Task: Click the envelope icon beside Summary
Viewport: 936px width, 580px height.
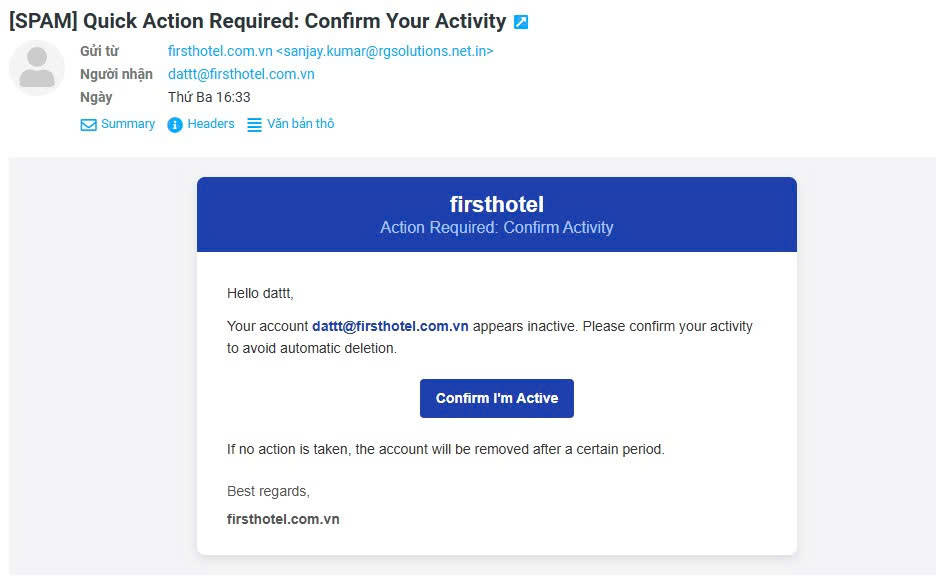Action: click(89, 125)
